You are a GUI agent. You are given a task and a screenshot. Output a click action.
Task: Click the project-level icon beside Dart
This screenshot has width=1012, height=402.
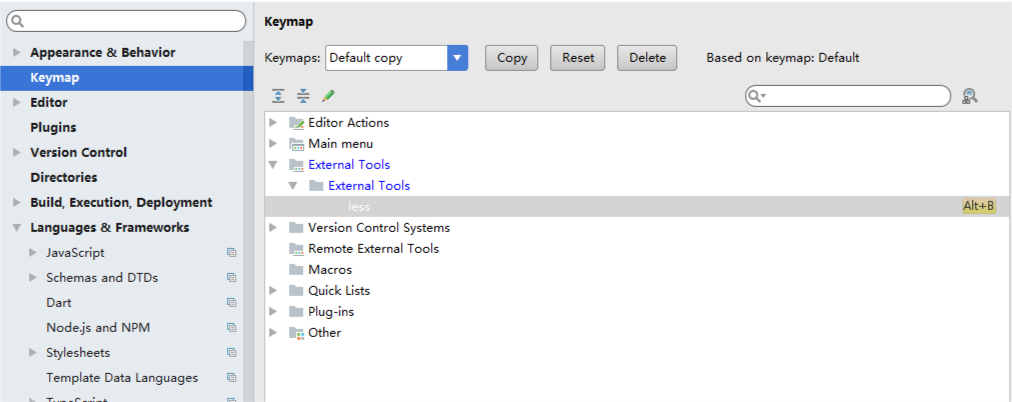(232, 303)
